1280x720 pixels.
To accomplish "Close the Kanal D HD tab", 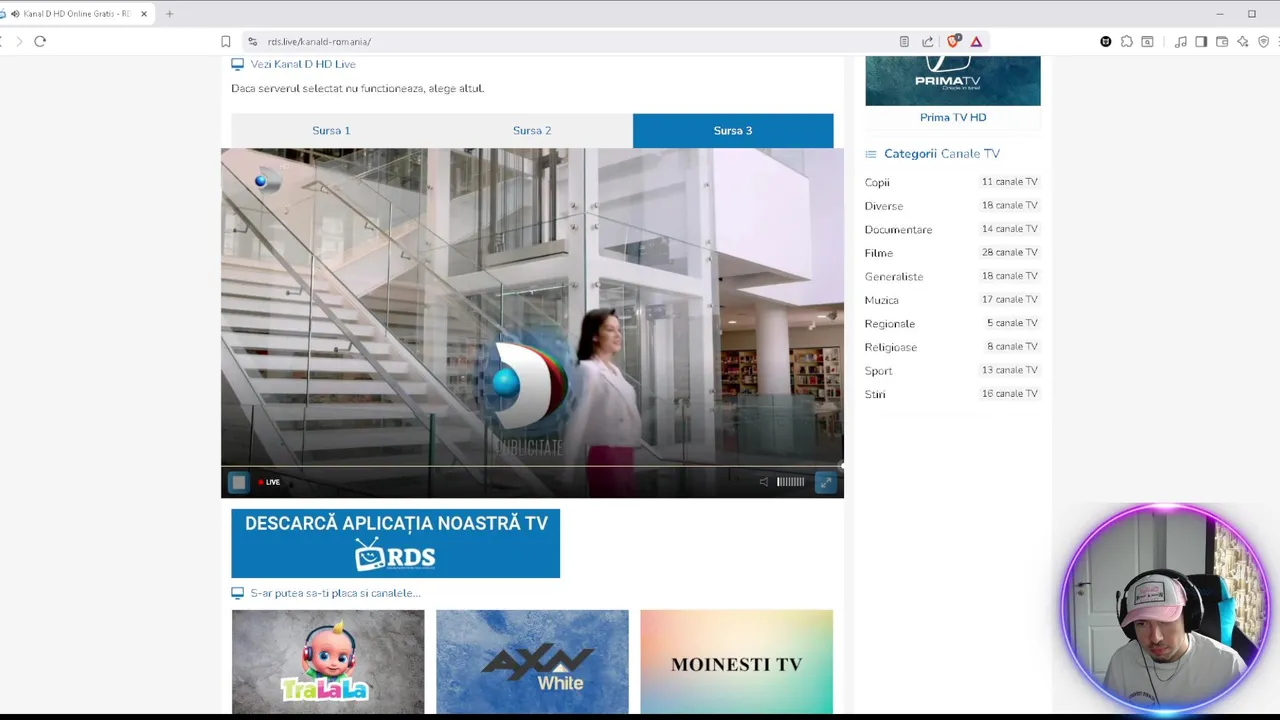I will (x=144, y=13).
